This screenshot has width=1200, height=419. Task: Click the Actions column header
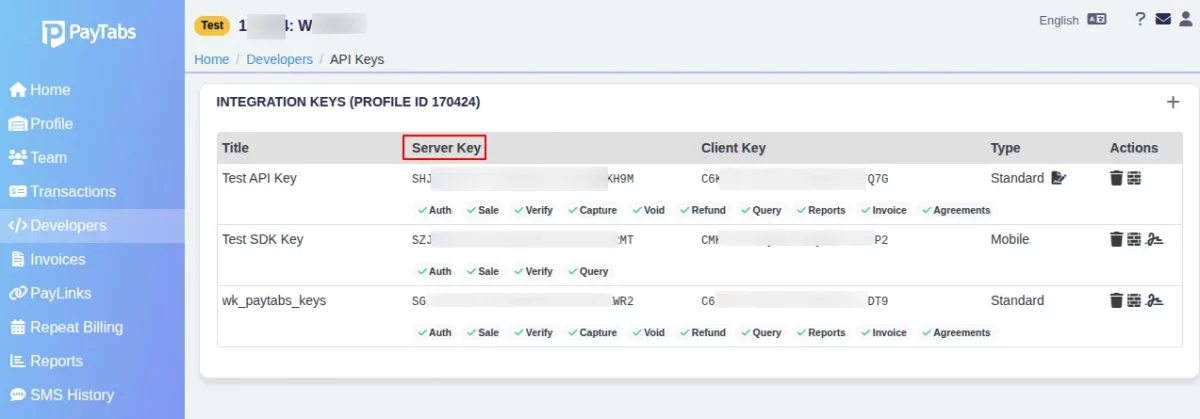click(1134, 148)
